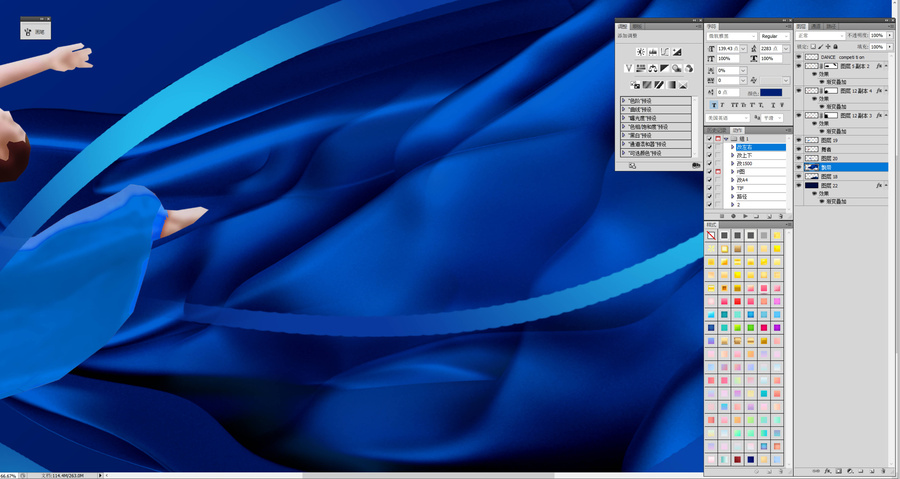The width and height of the screenshot is (900, 479).
Task: Add a Vibrance adjustment
Action: [629, 68]
